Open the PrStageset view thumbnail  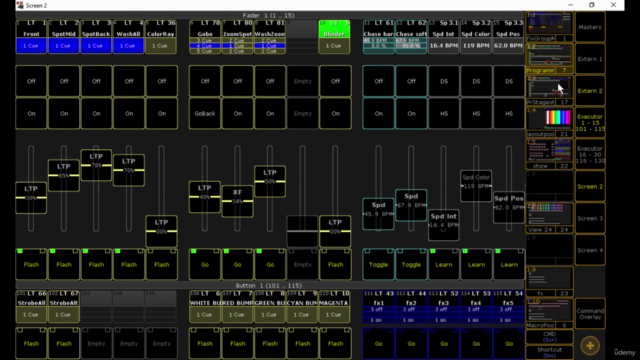coord(549,91)
